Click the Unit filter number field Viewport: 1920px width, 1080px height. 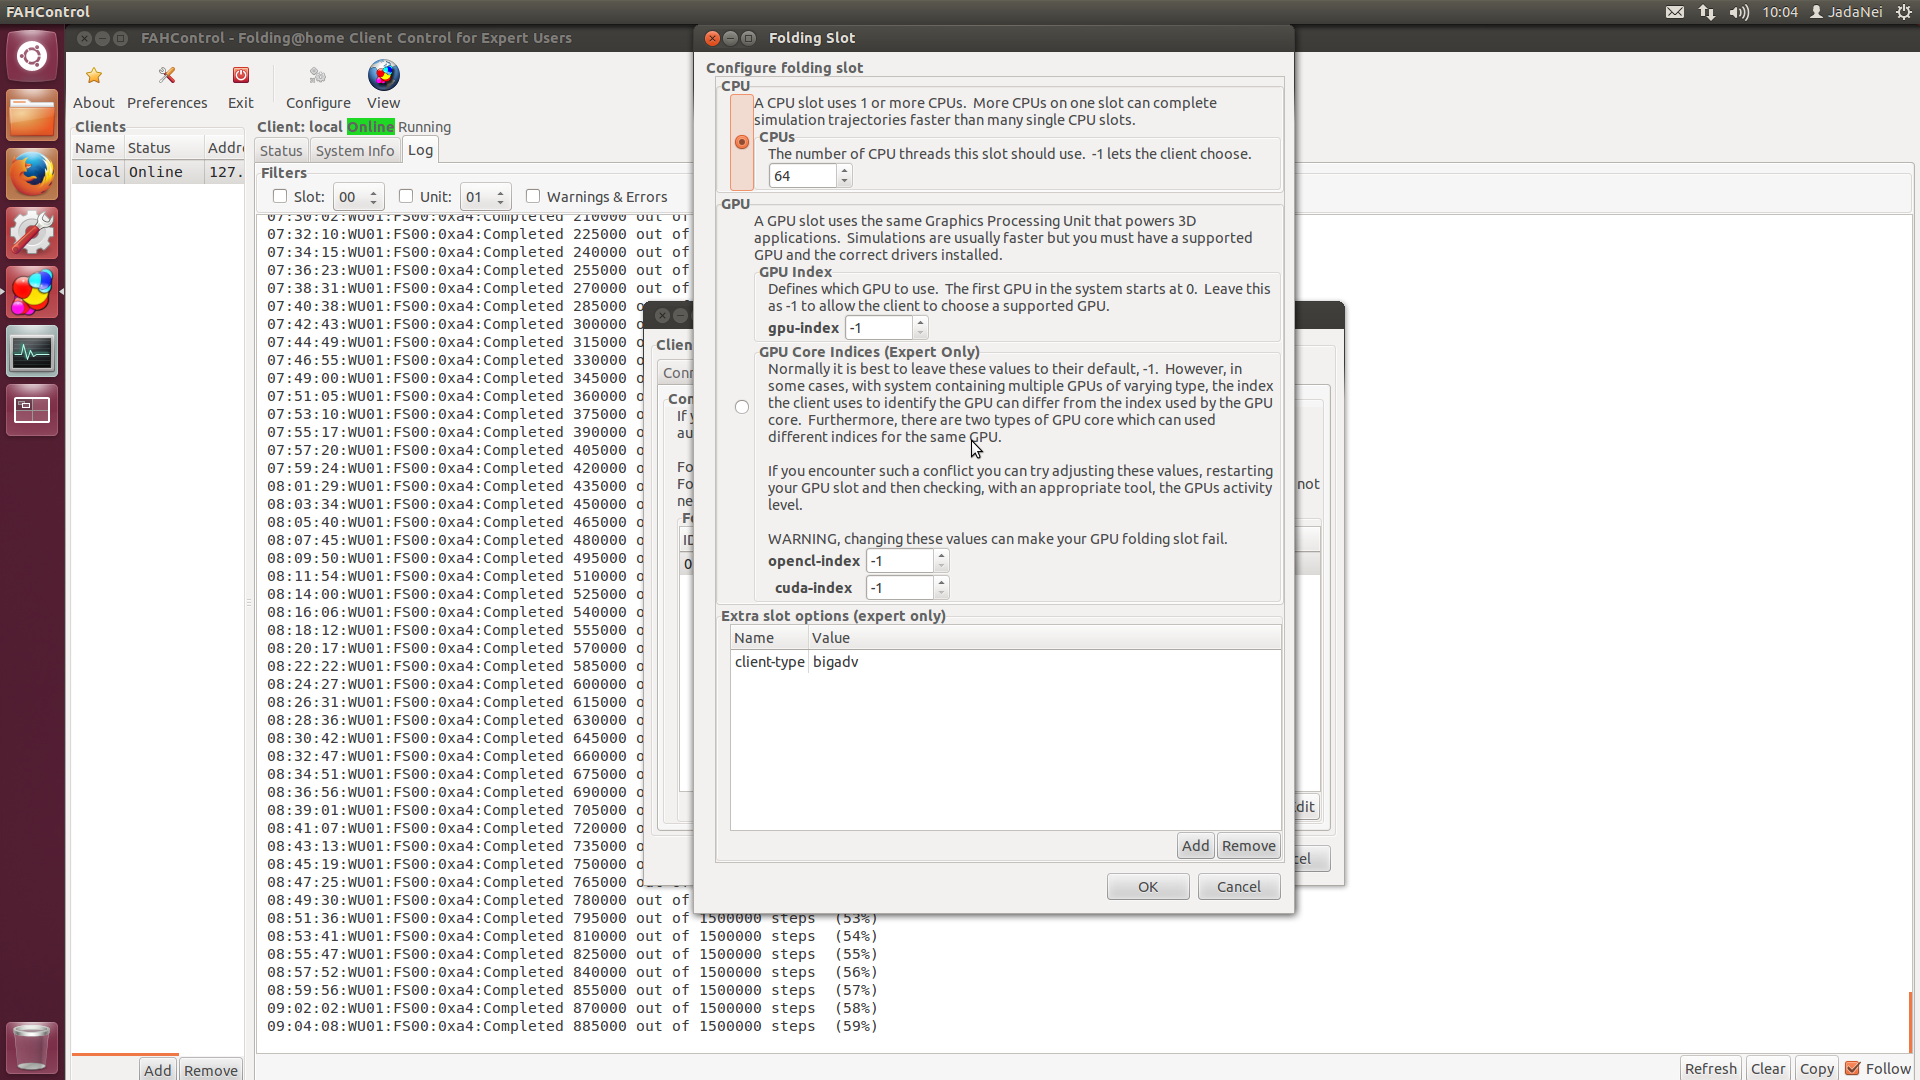click(477, 197)
